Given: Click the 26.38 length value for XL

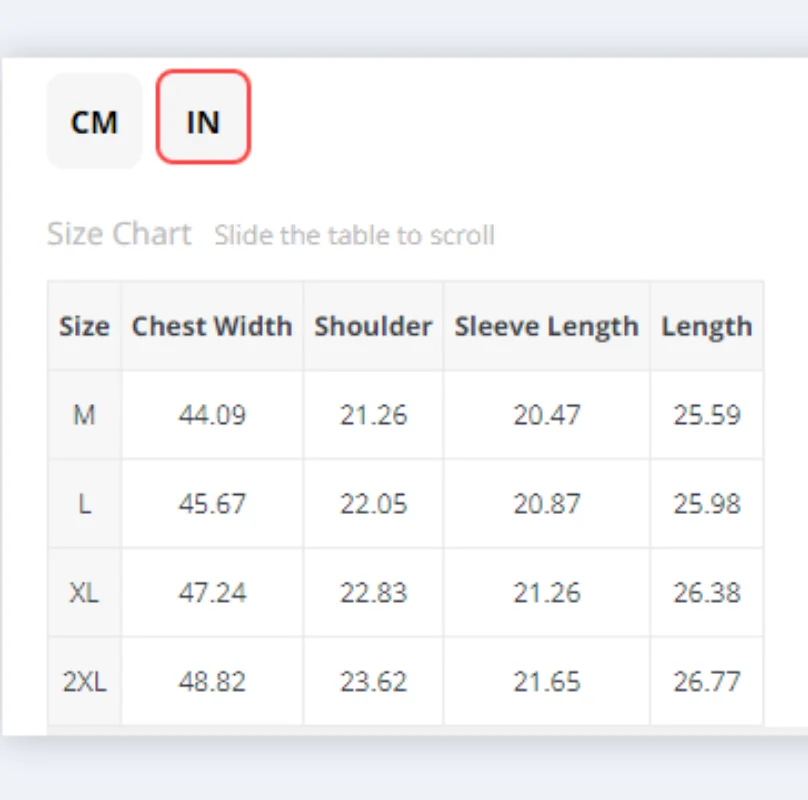Looking at the screenshot, I should pos(706,592).
